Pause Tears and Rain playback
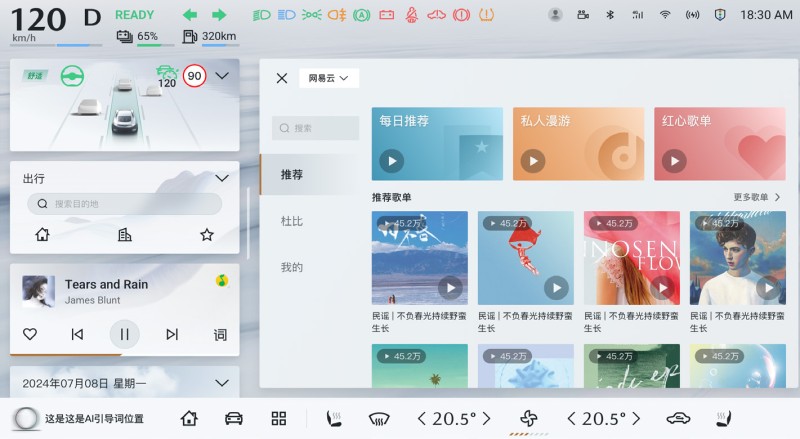This screenshot has width=800, height=439. pos(124,334)
